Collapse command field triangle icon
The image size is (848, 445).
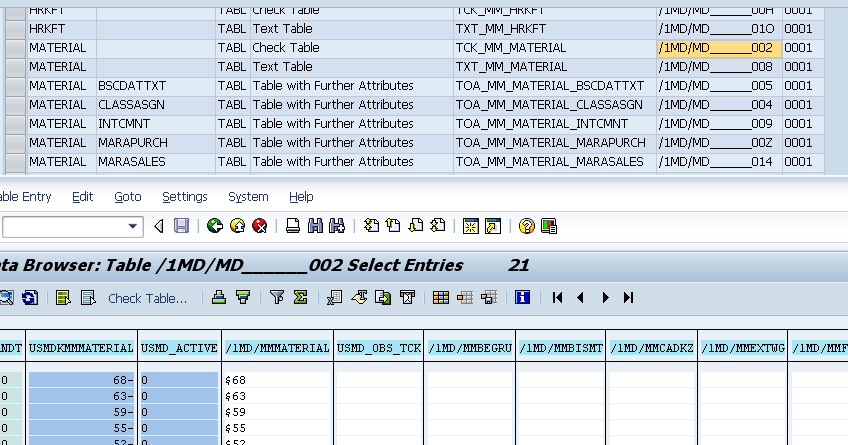[x=158, y=226]
